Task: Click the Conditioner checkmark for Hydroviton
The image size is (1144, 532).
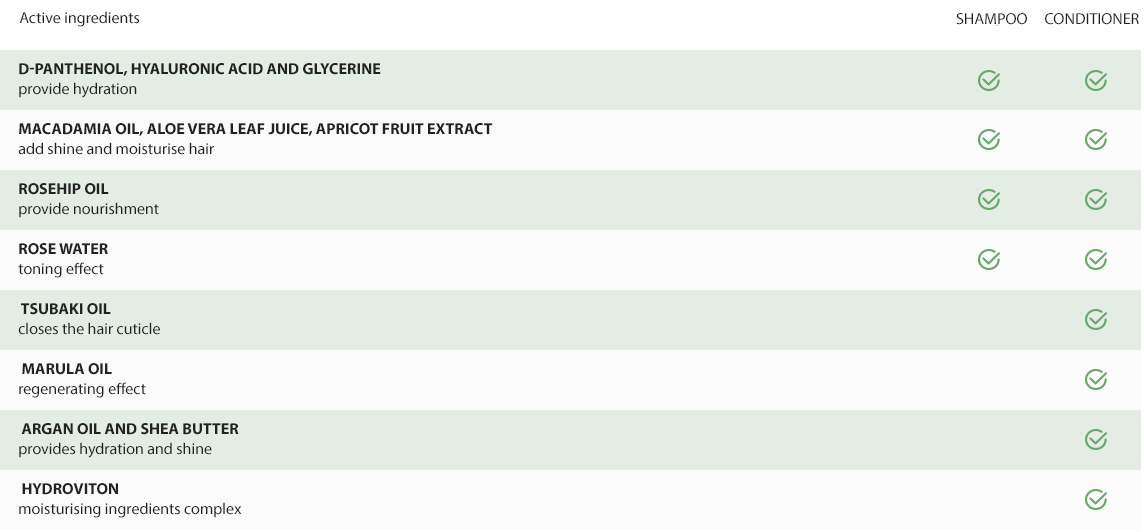Action: point(1096,499)
